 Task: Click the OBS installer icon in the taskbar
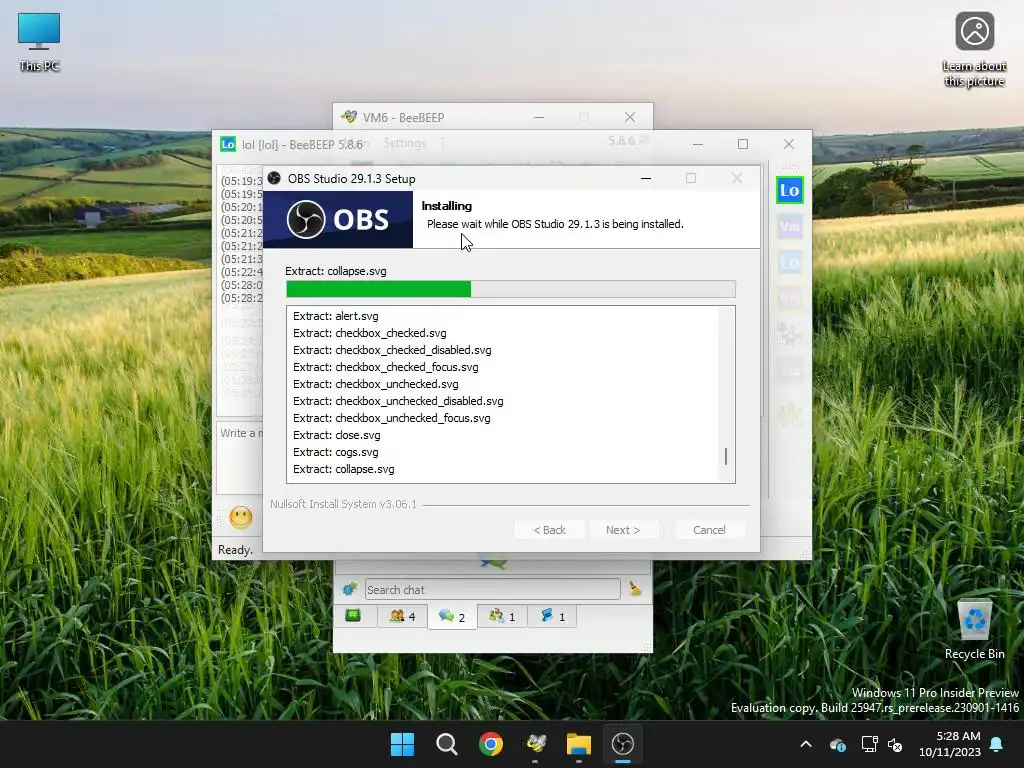pos(623,744)
